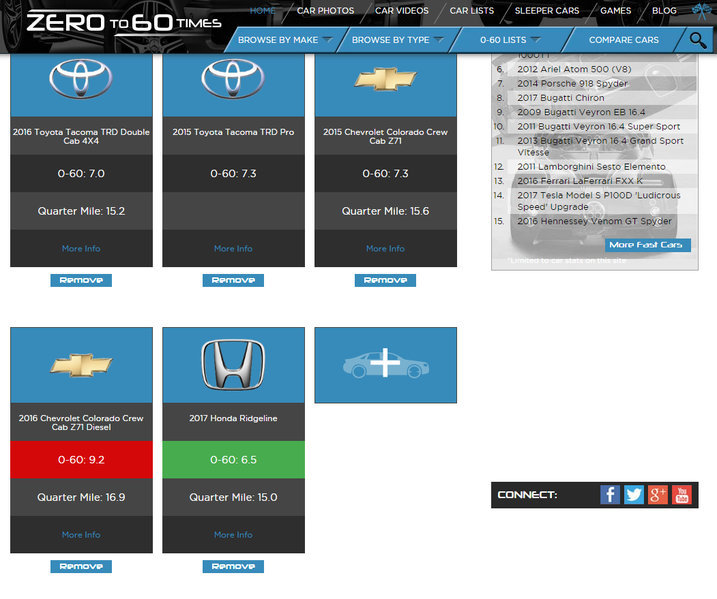
Task: Expand the Browse By Make dropdown
Action: 284,40
